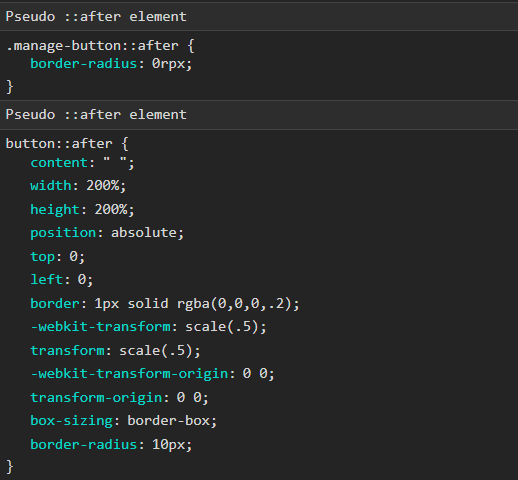Click the border-radius property in .manage-button rule
Viewport: 518px width, 480px height.
pos(84,63)
